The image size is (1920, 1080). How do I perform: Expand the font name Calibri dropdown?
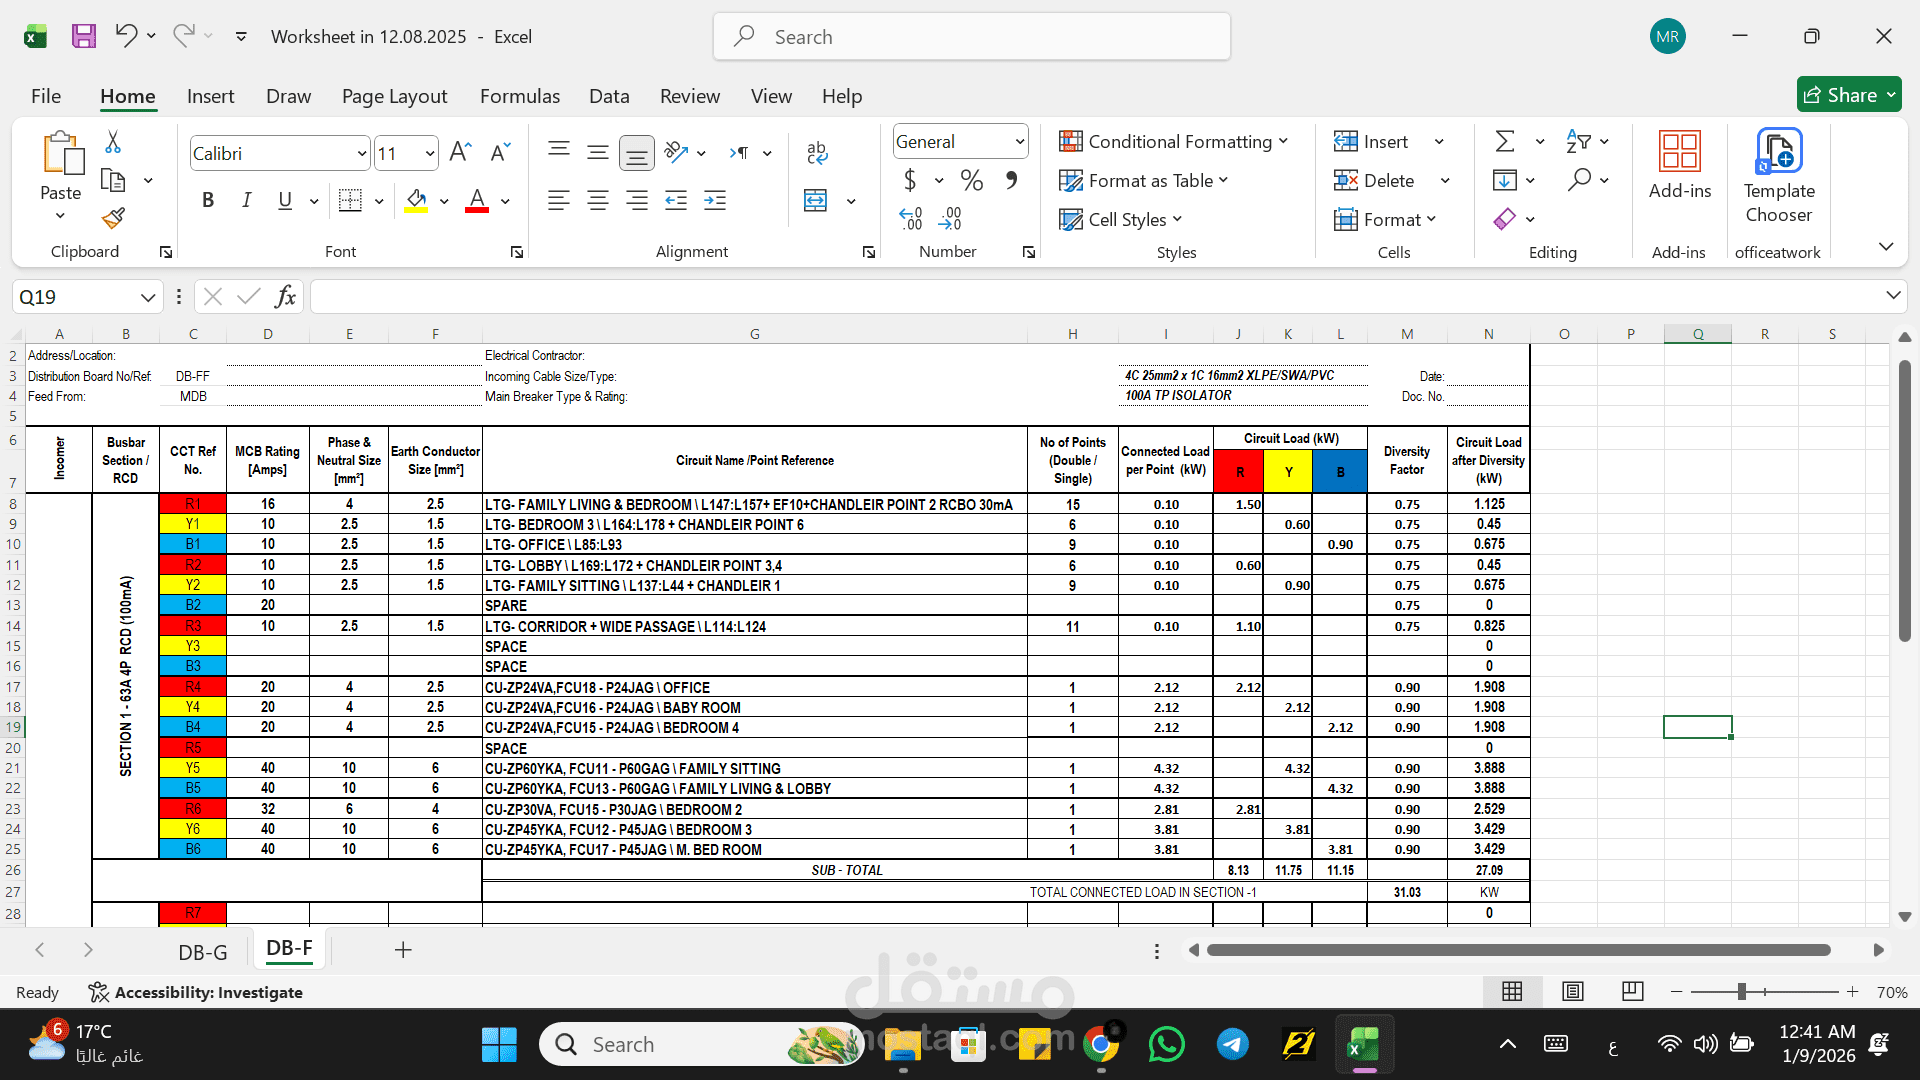point(361,153)
